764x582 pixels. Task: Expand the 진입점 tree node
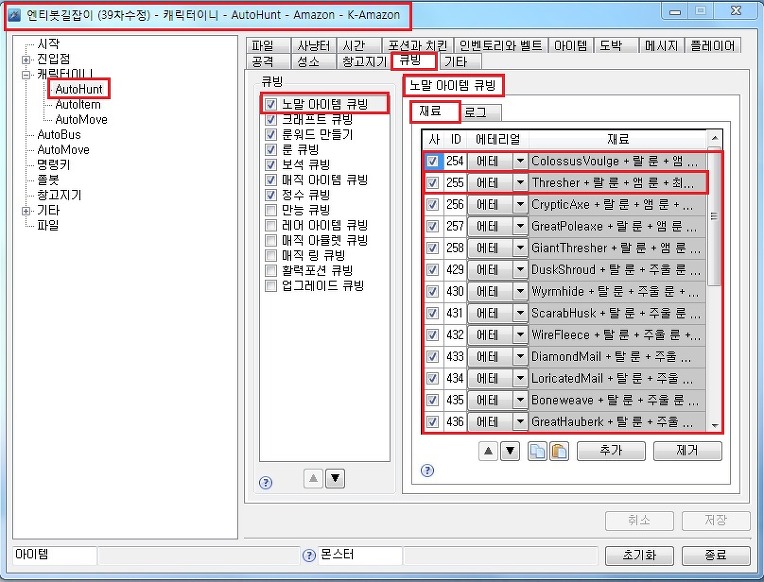[26, 59]
